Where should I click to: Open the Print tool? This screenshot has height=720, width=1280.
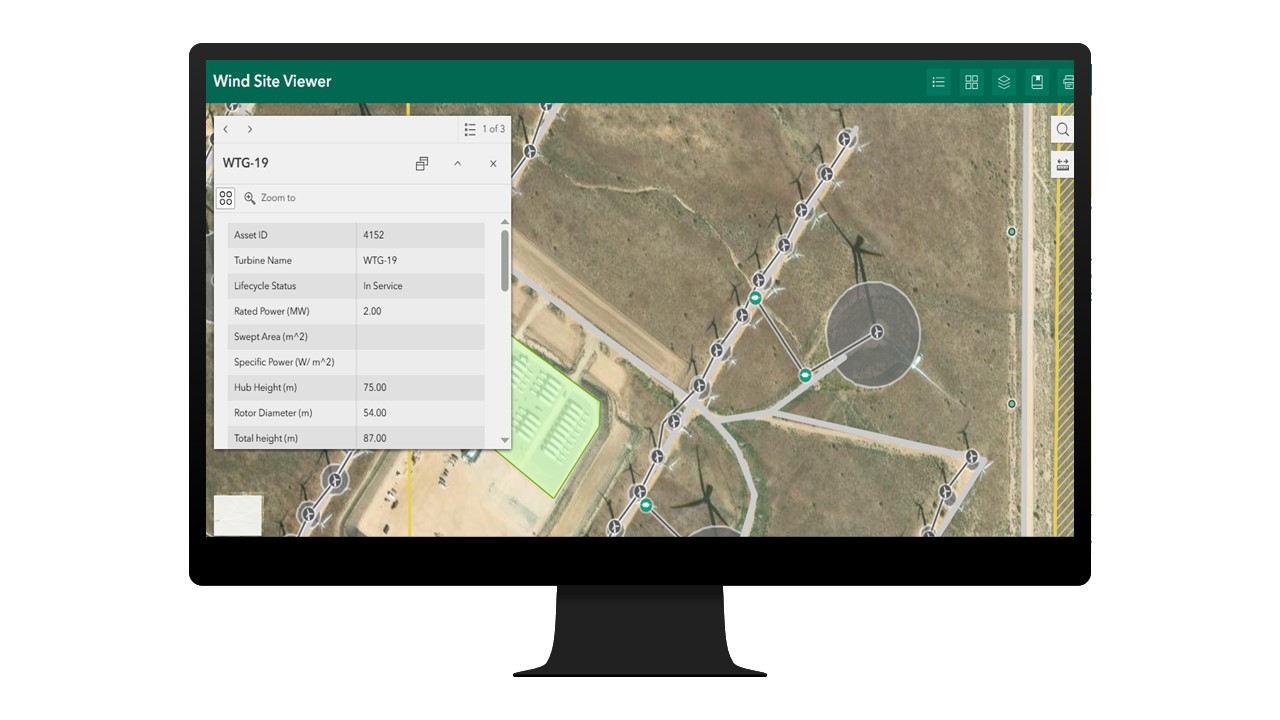tap(1068, 82)
